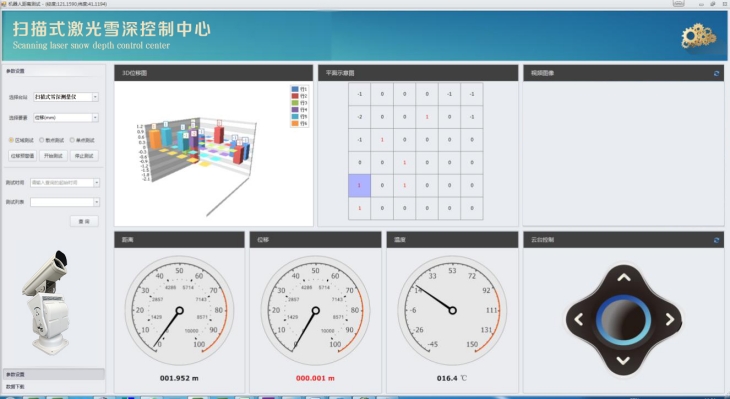This screenshot has height=399, width=730.
Task: Click the left arrow on the pan-tilt control pad
Action: pyautogui.click(x=579, y=319)
